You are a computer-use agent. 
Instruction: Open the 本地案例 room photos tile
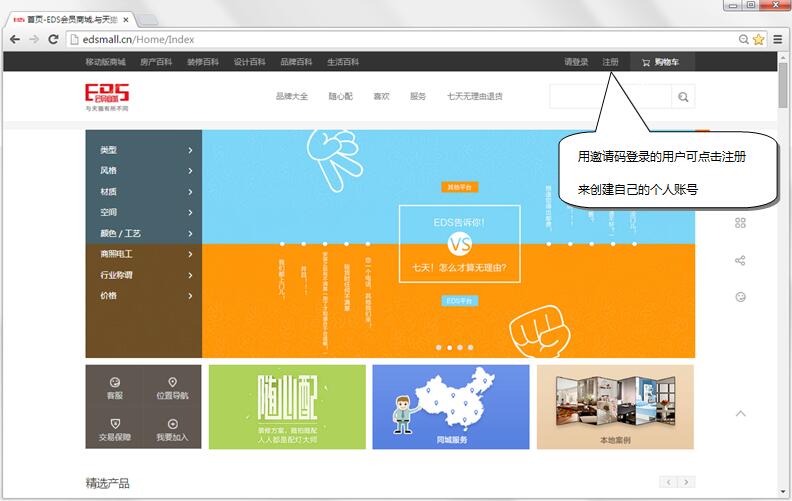(x=615, y=407)
